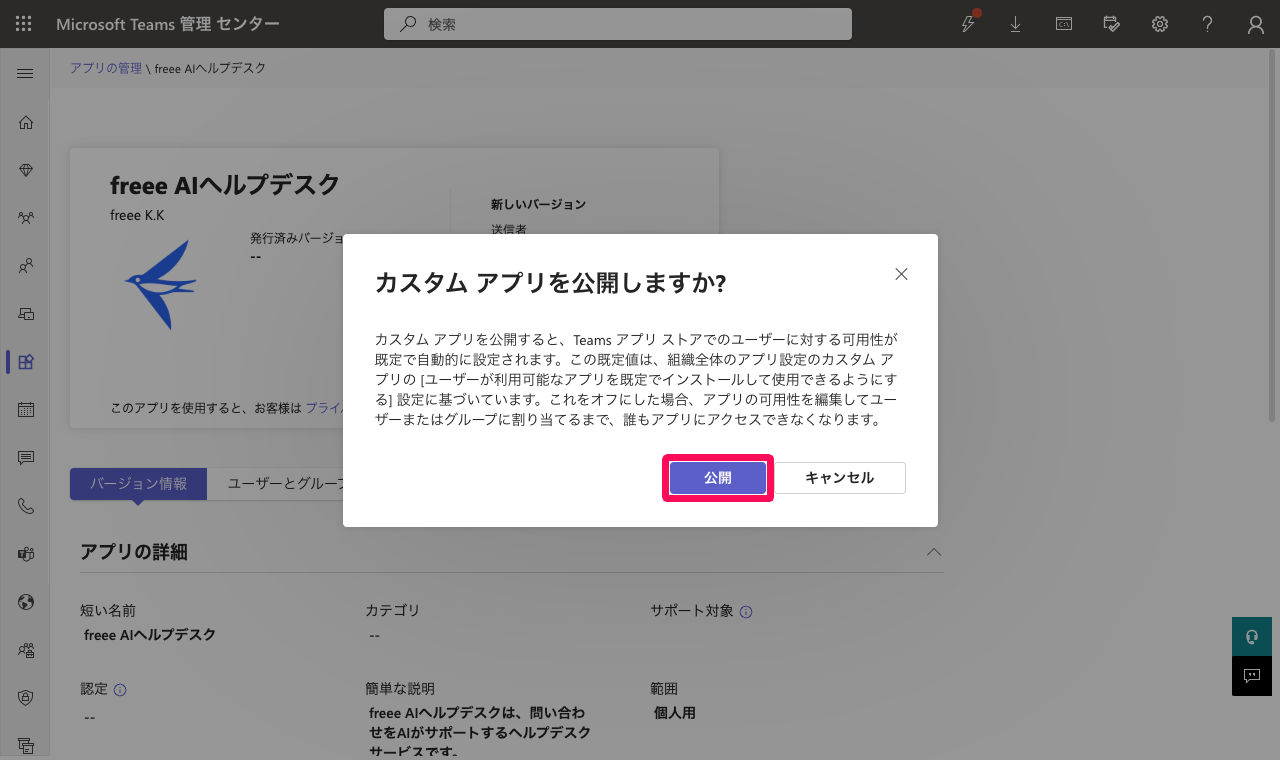This screenshot has width=1280, height=760.
Task: Toggle the hamburger navigation menu
Action: (26, 74)
